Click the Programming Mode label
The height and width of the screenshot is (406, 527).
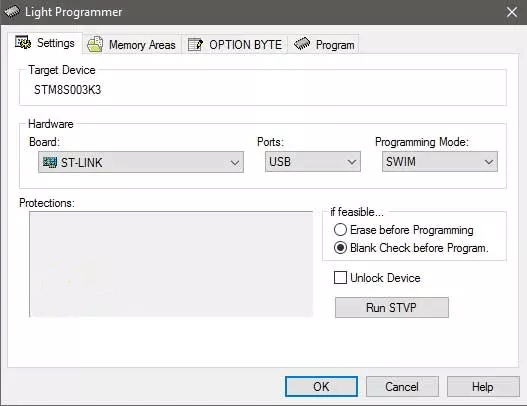tap(422, 142)
